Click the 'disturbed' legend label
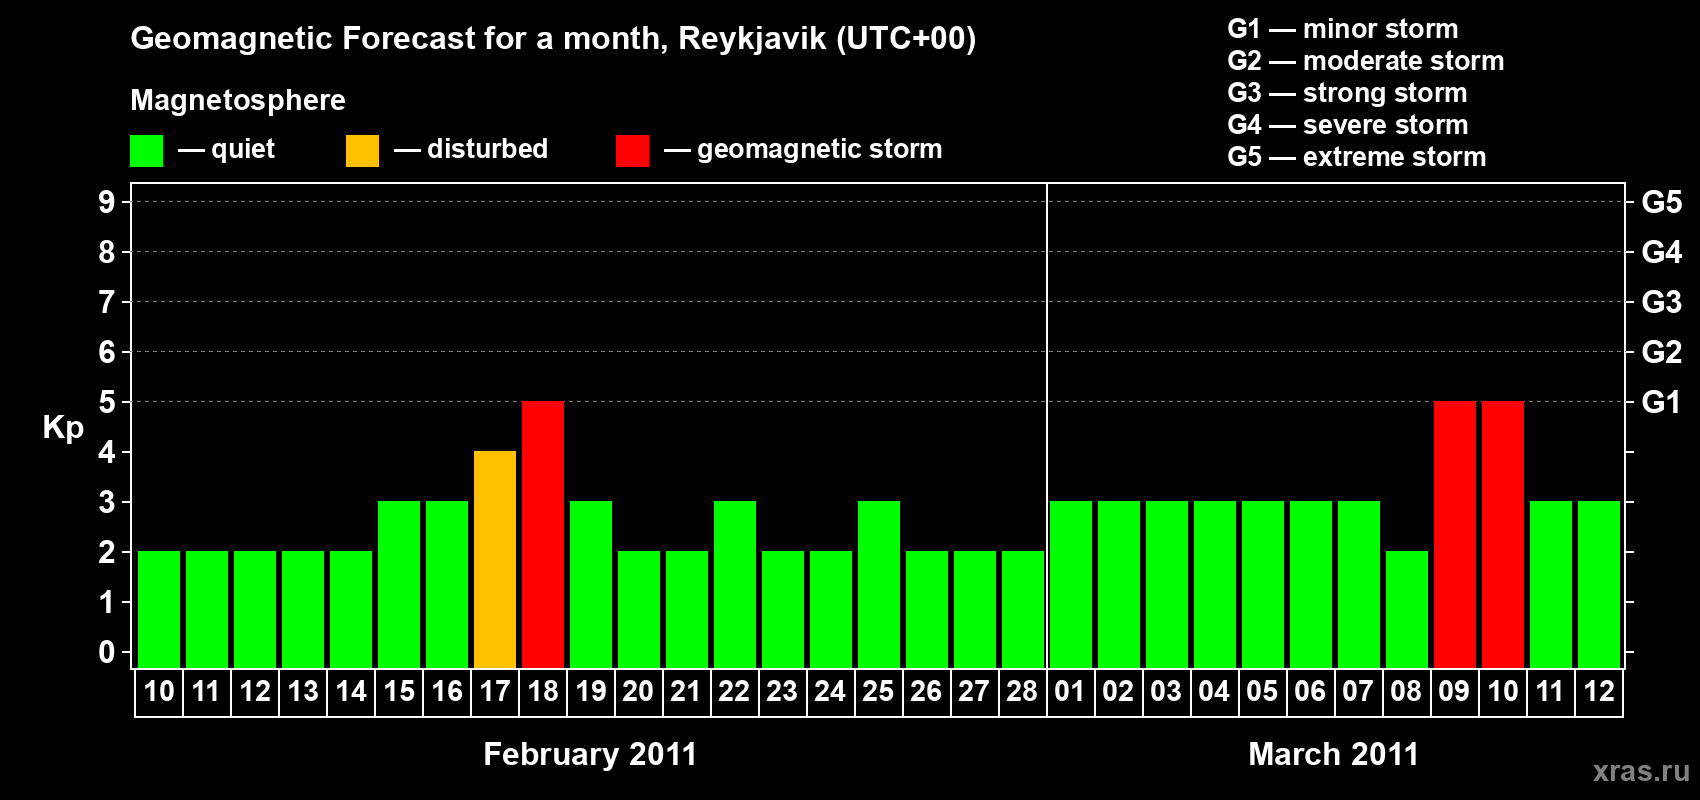1700x800 pixels. pos(487,149)
